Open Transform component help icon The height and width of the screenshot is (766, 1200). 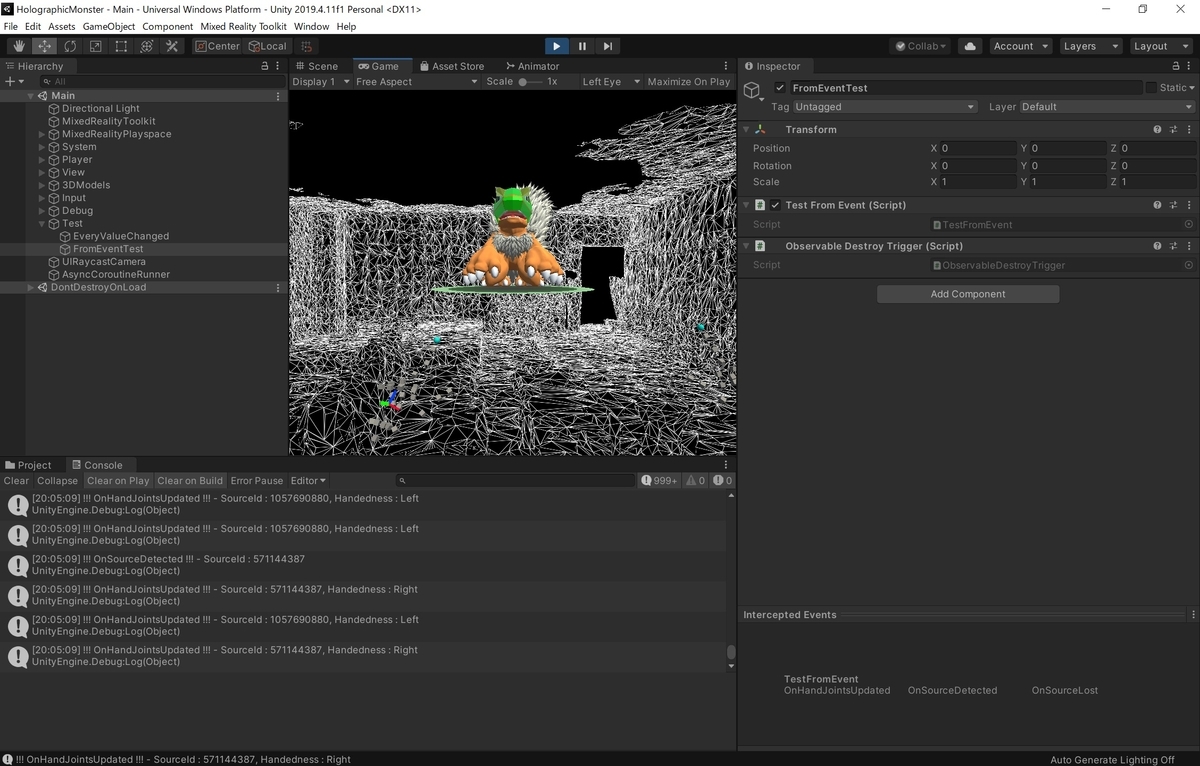(1157, 130)
